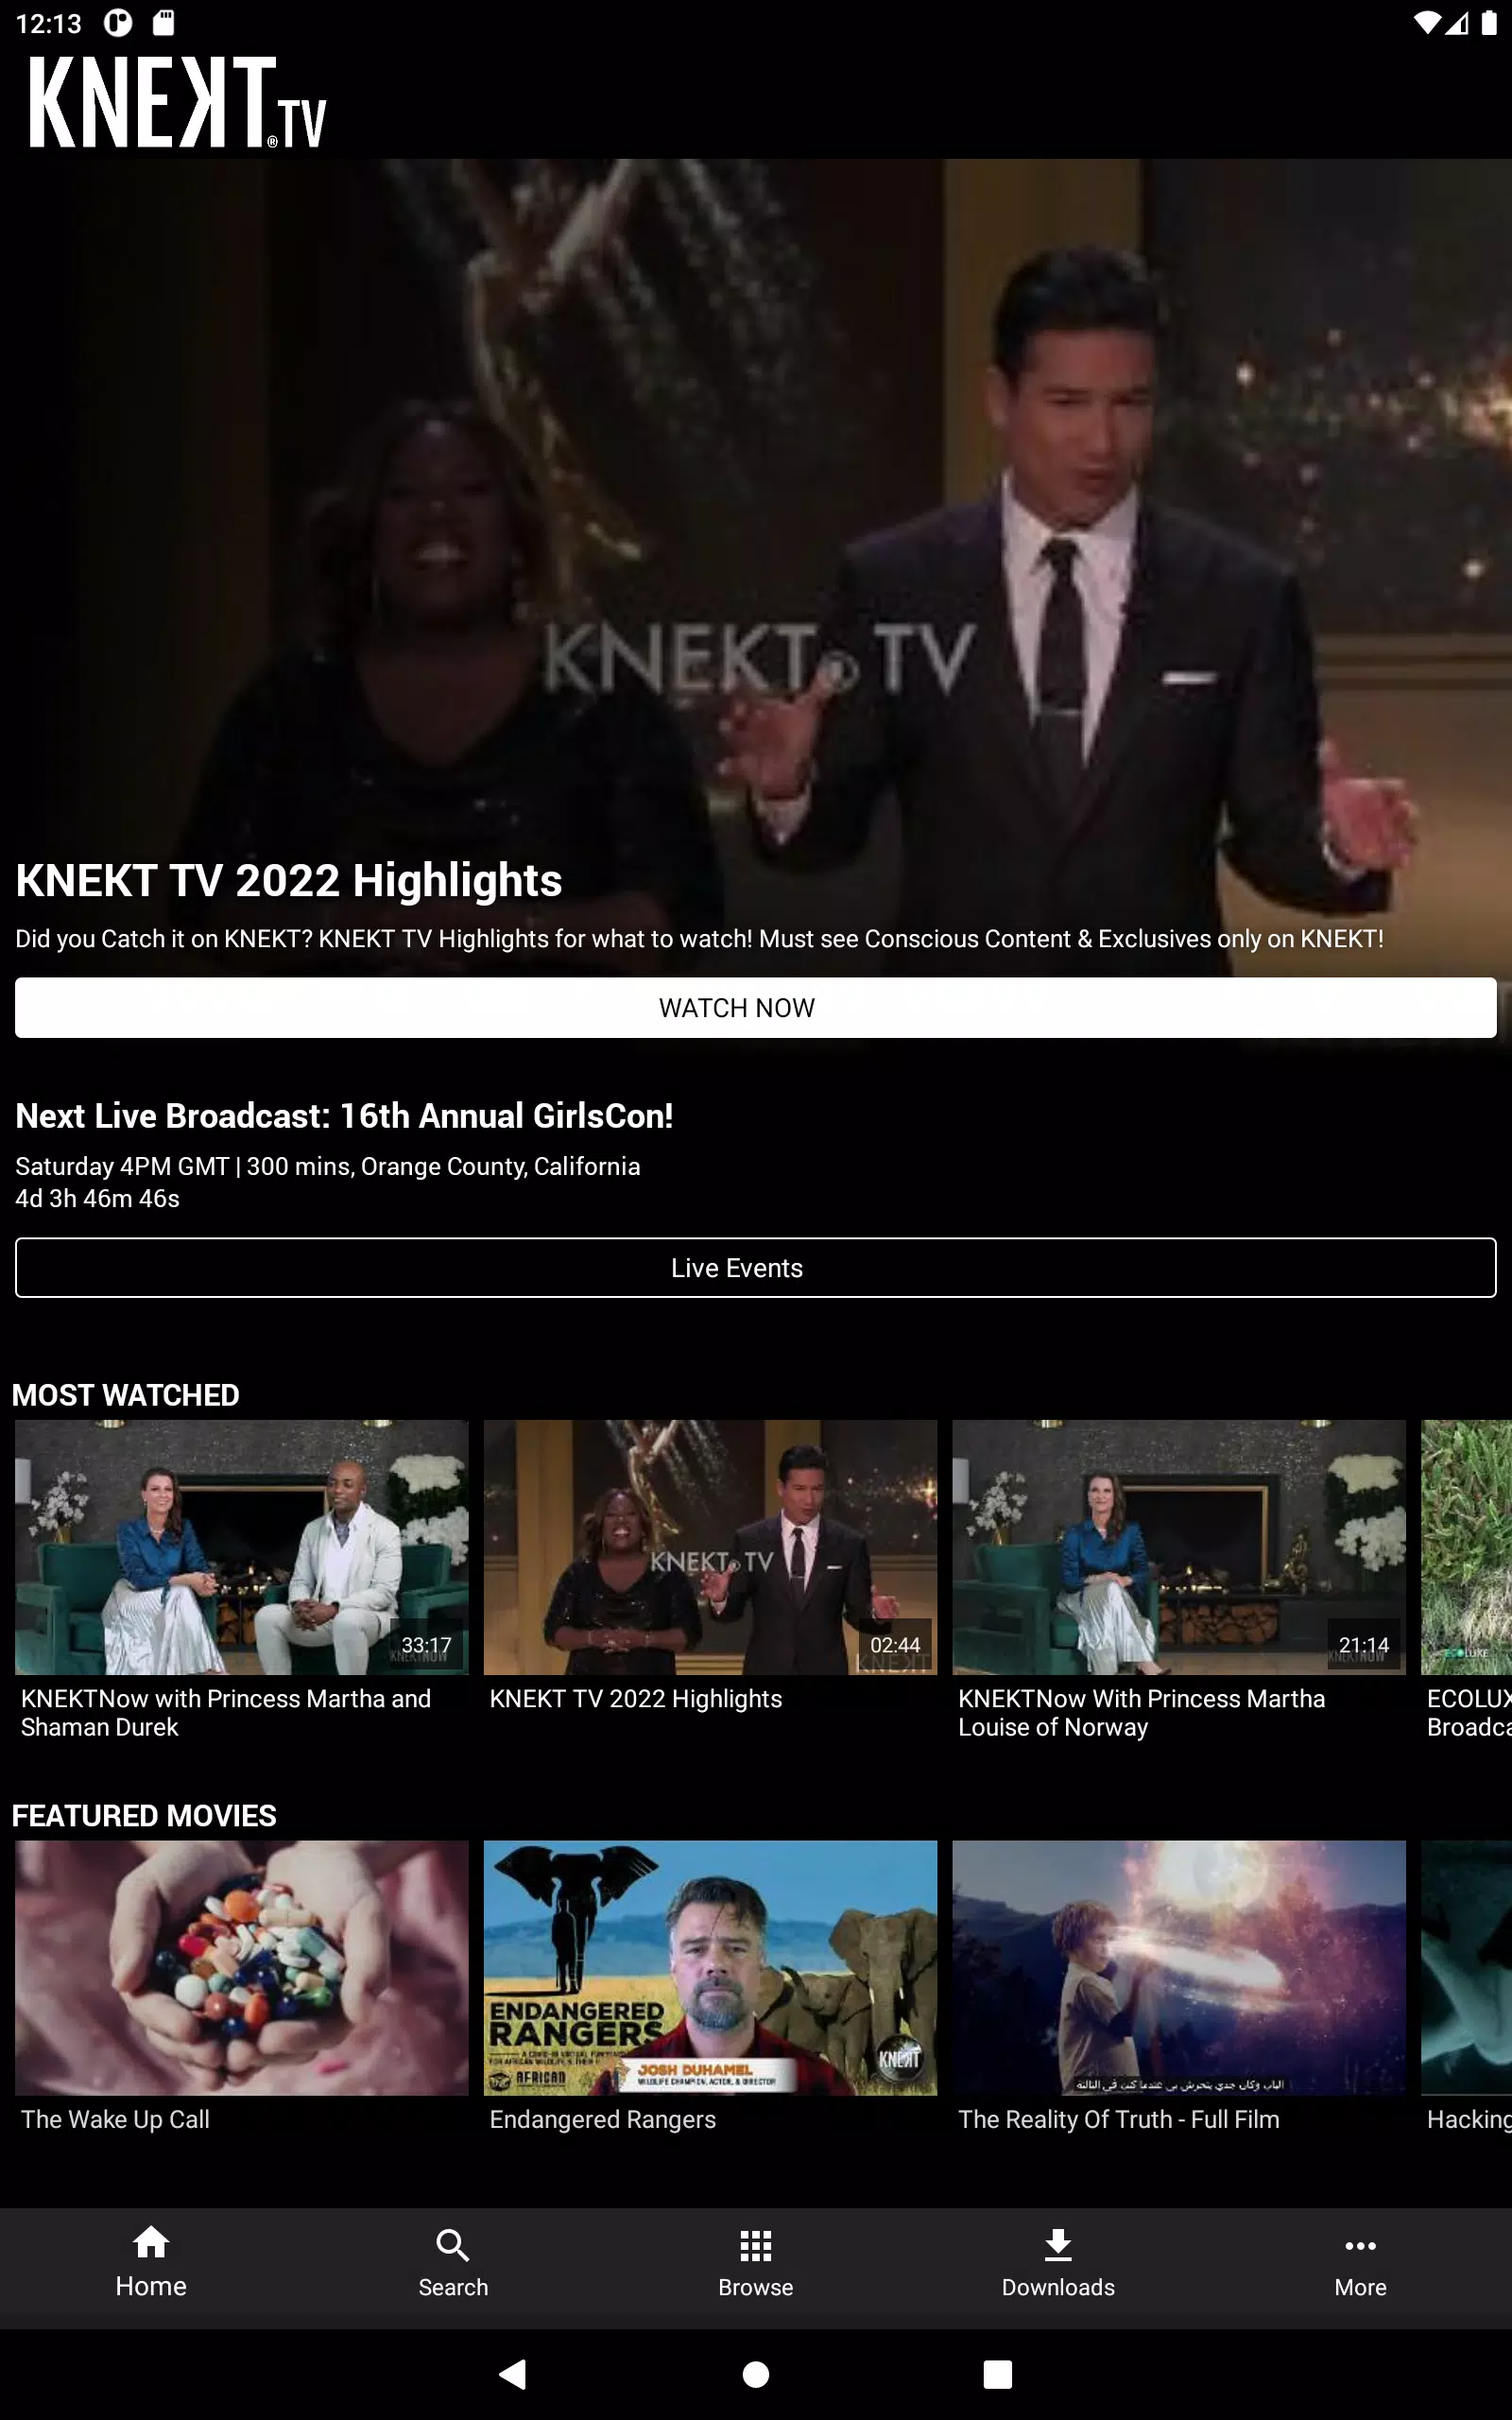Viewport: 1512px width, 2420px height.
Task: Click the WATCH NOW button
Action: pos(756,1008)
